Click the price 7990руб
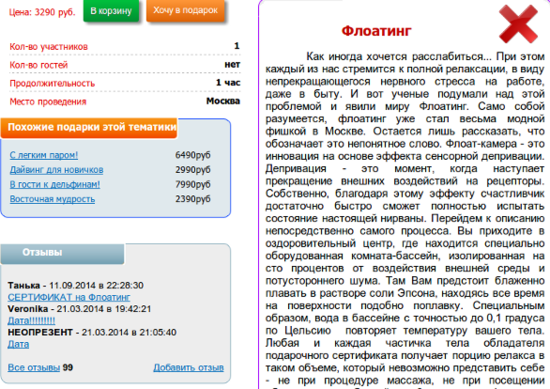 [193, 185]
